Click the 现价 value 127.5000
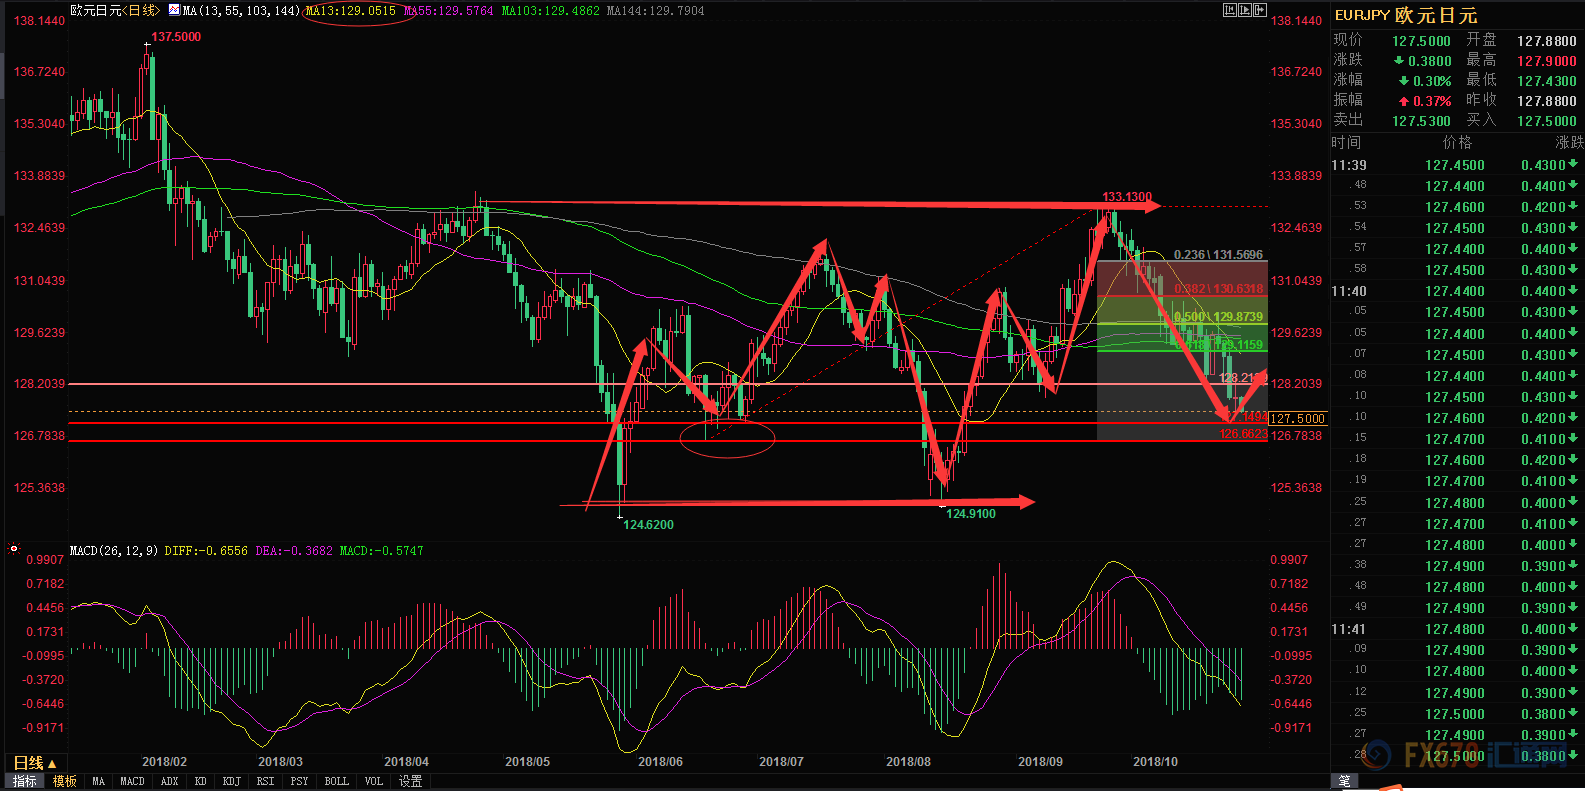The image size is (1585, 791). pyautogui.click(x=1421, y=41)
